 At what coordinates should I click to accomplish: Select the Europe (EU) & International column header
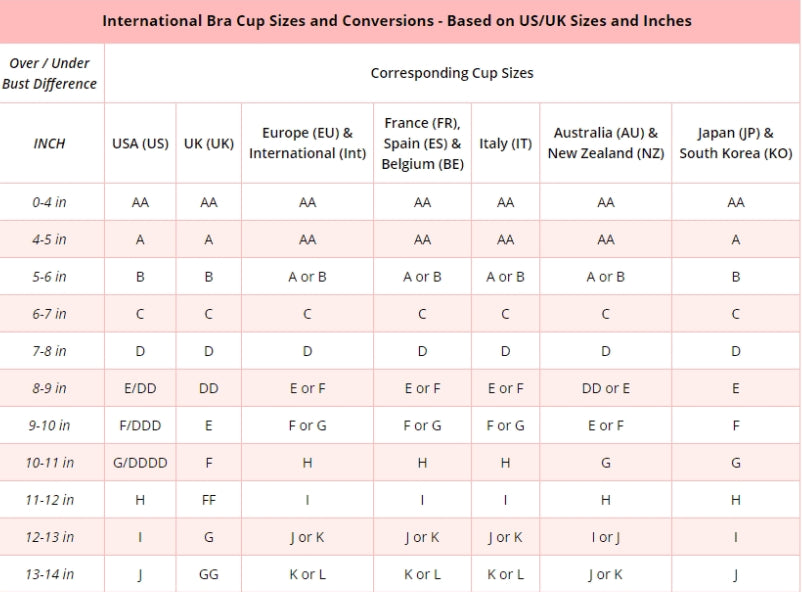[x=307, y=143]
